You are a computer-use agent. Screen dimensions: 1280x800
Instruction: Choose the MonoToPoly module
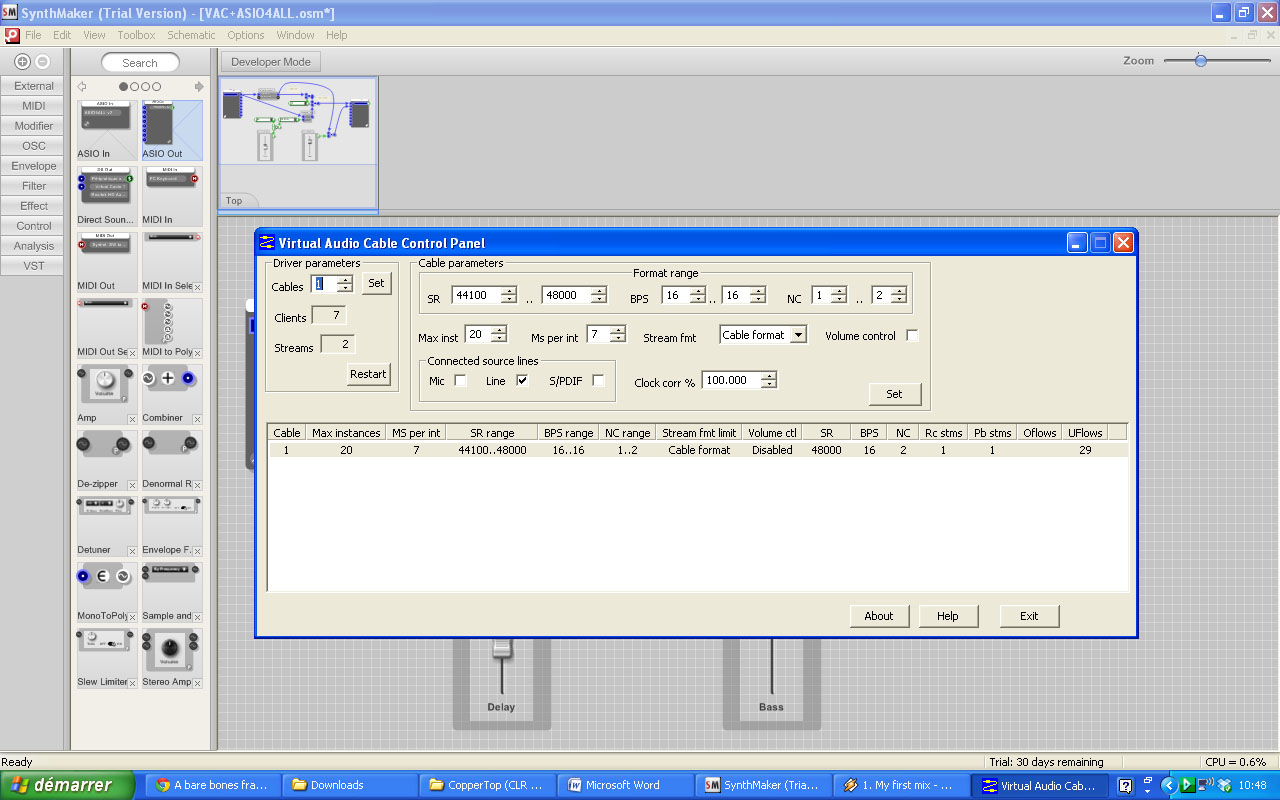click(x=107, y=592)
